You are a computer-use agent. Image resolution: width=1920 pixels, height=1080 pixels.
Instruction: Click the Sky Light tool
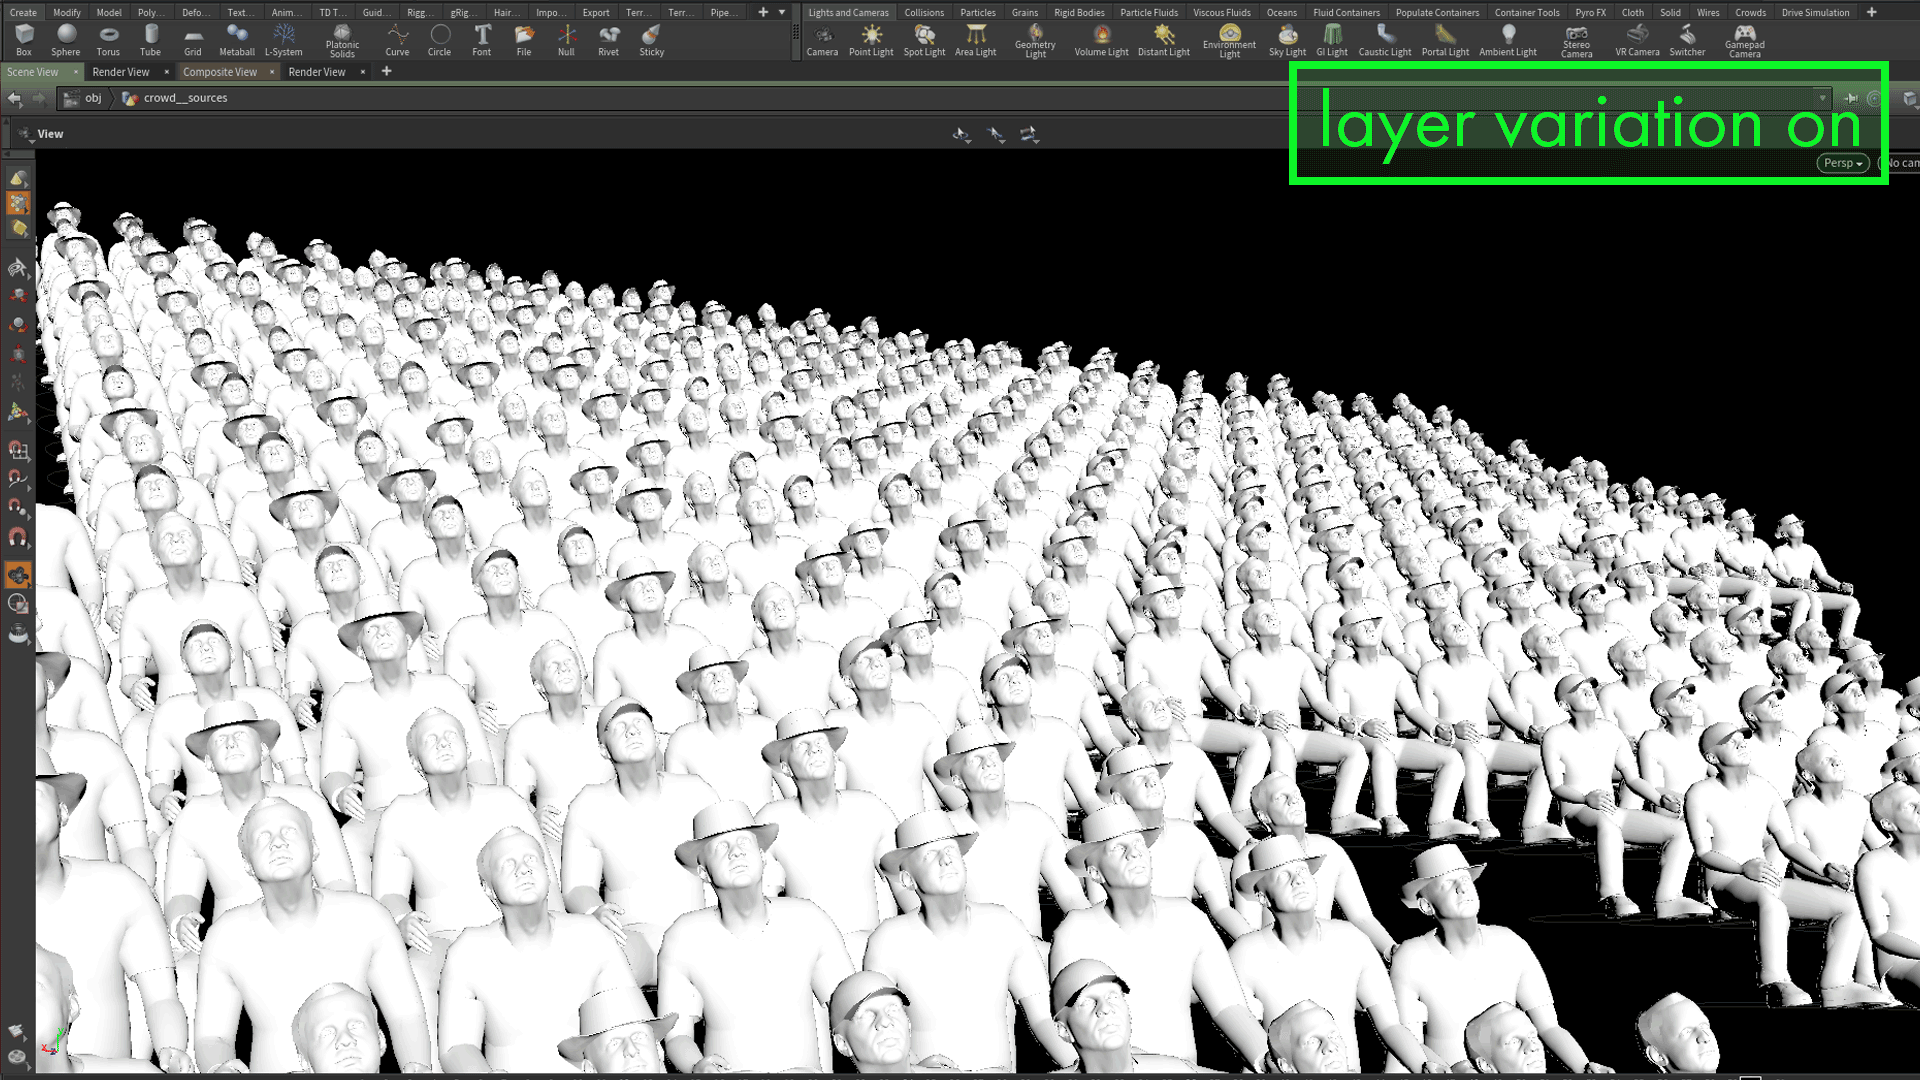pyautogui.click(x=1287, y=40)
